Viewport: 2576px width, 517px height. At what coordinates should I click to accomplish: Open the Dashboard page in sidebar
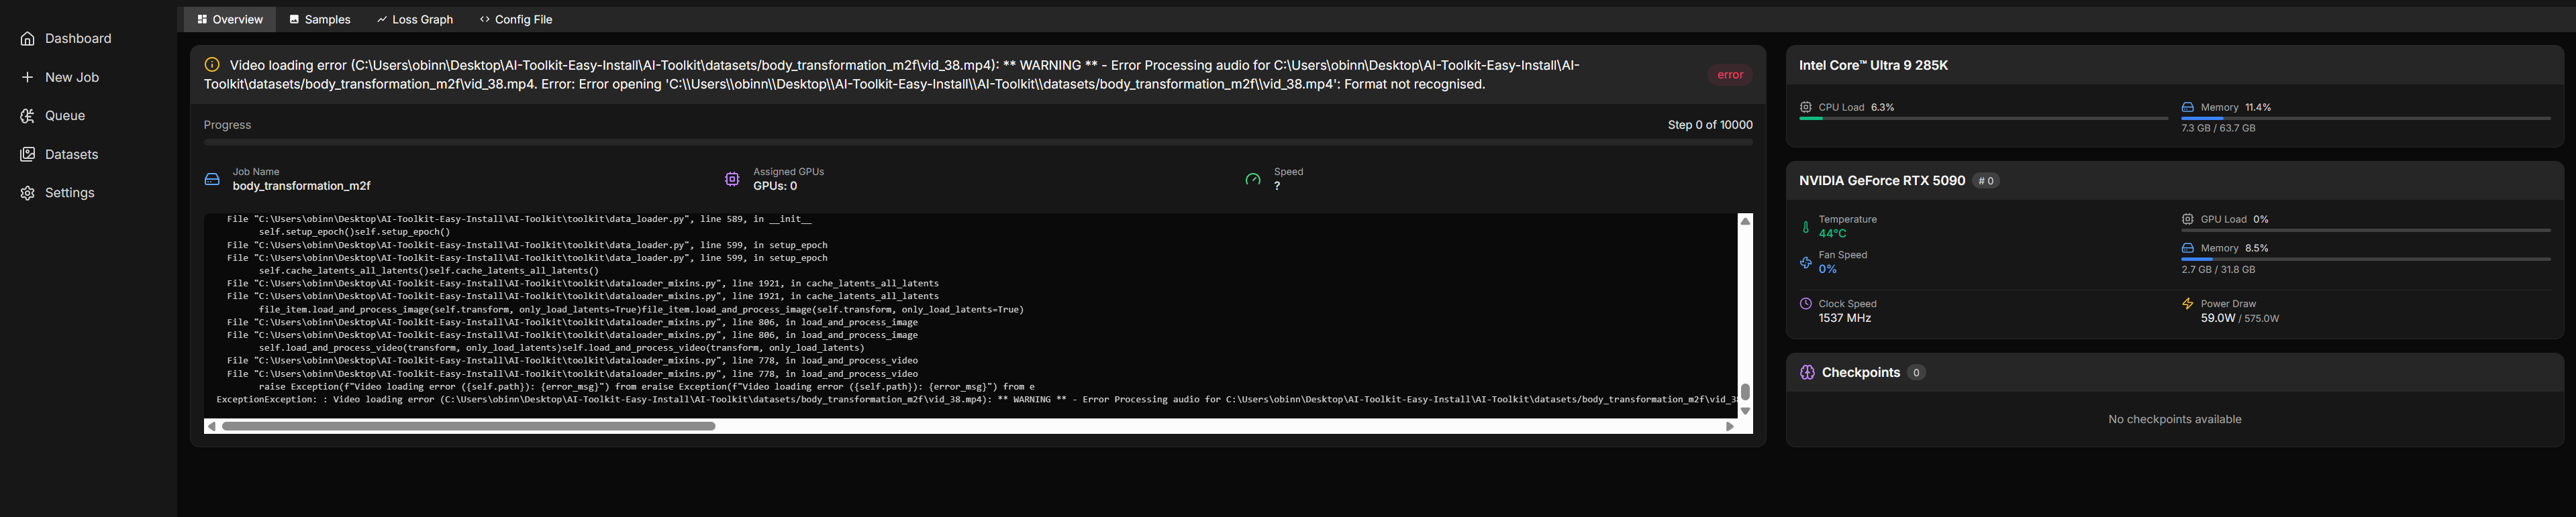(x=66, y=38)
